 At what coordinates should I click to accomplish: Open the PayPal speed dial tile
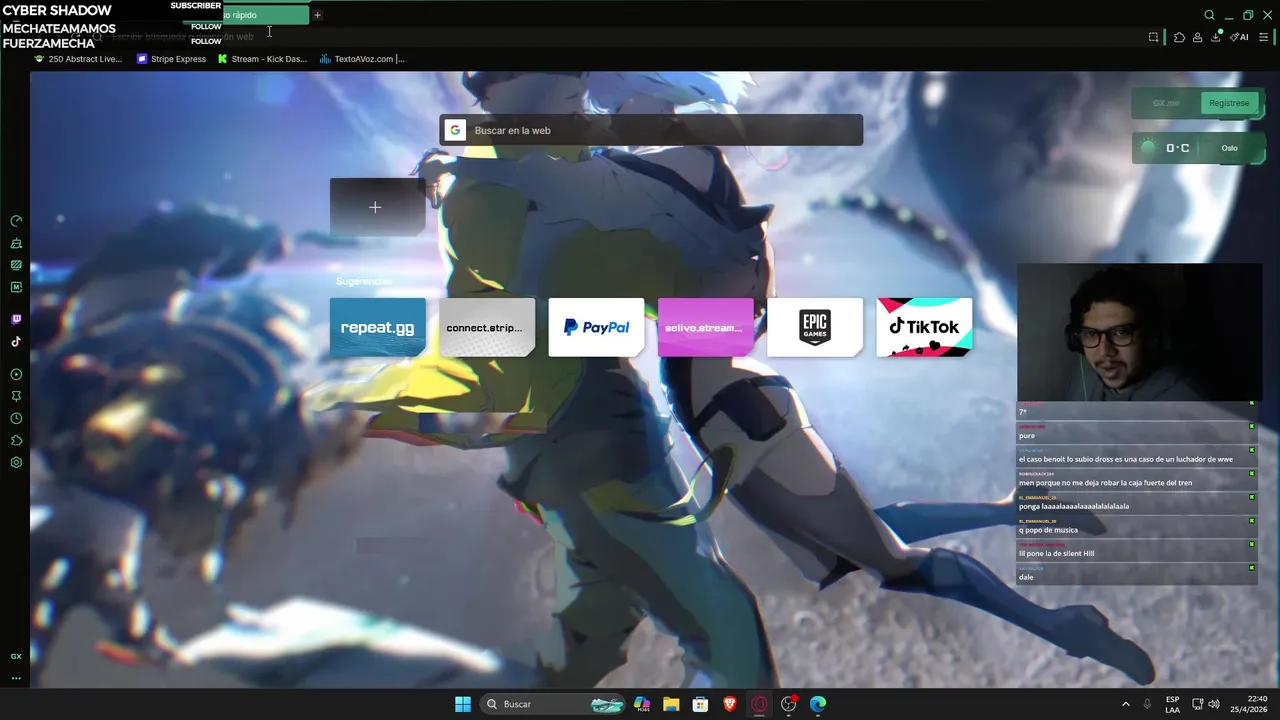coord(596,327)
